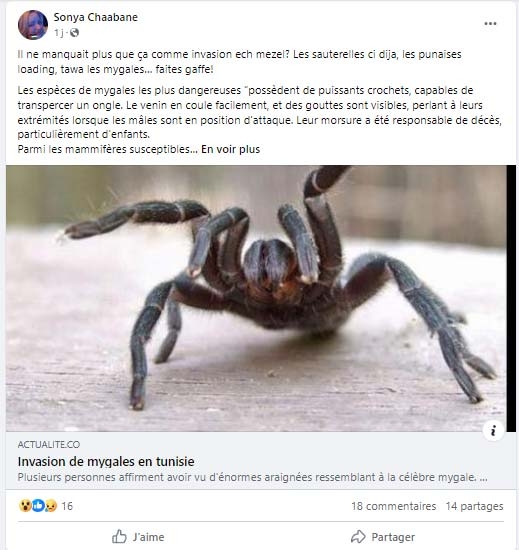The height and width of the screenshot is (550, 519).
Task: Click the Partager button label
Action: 393,537
